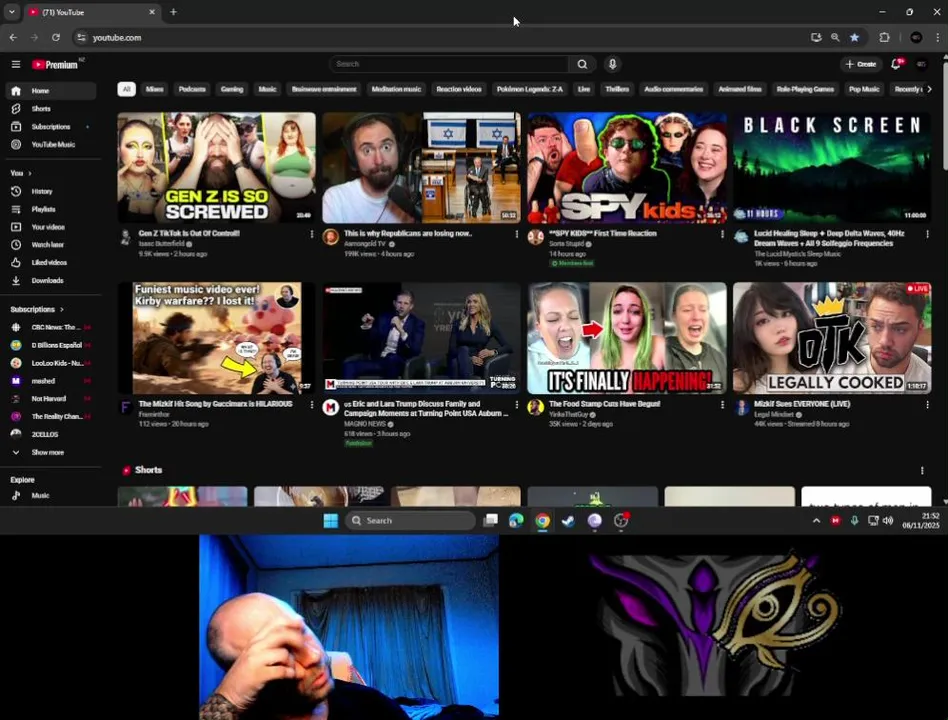Open the 2CELLOS subscription channel

coord(51,434)
